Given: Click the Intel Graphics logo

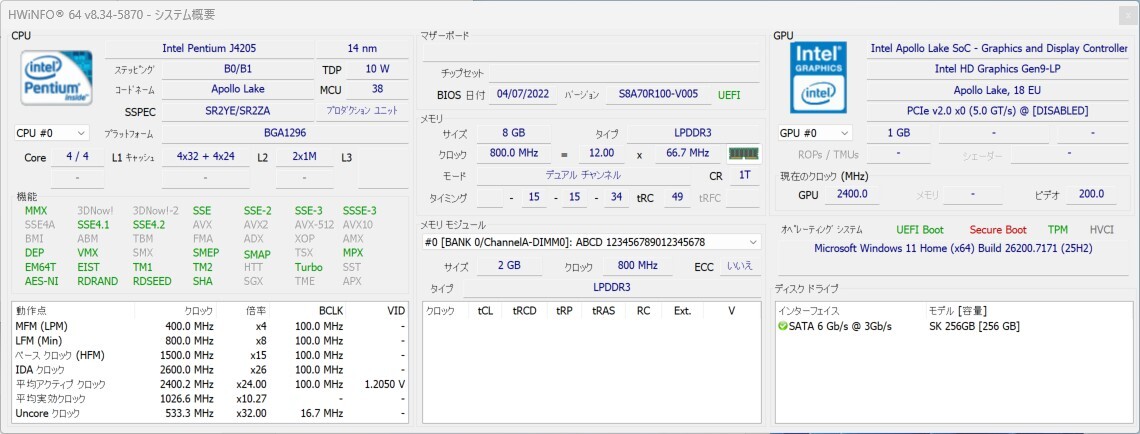Looking at the screenshot, I should pyautogui.click(x=819, y=76).
